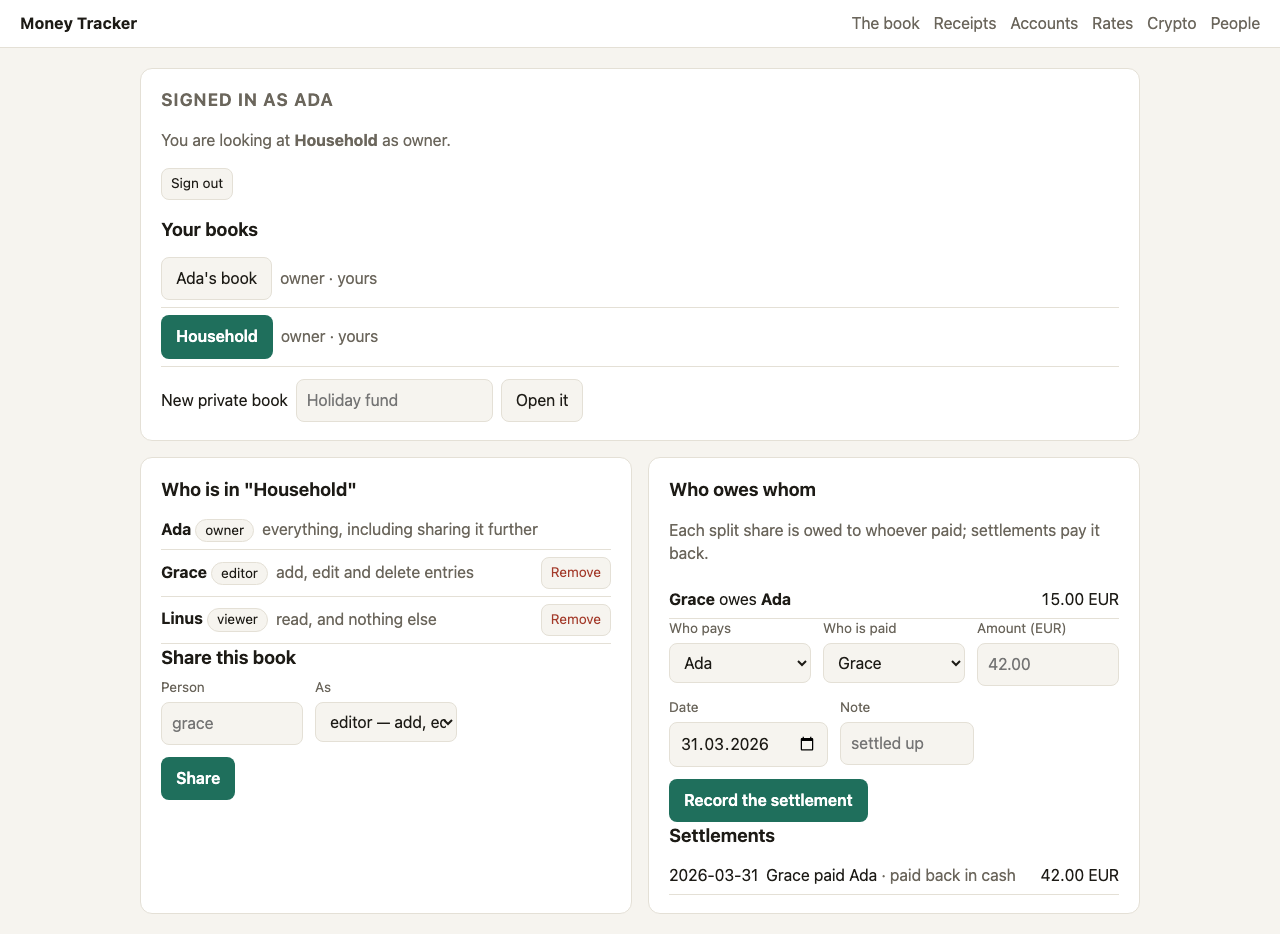Focus the settlement Amount (EUR) field
1280x934 pixels.
tap(1048, 664)
